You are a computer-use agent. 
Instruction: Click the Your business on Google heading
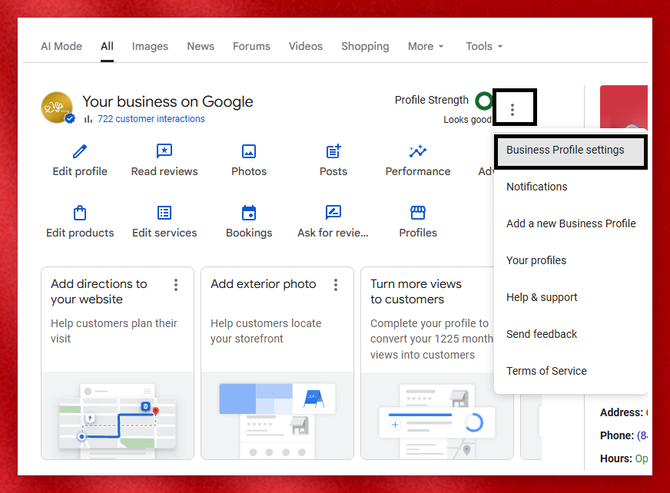168,102
